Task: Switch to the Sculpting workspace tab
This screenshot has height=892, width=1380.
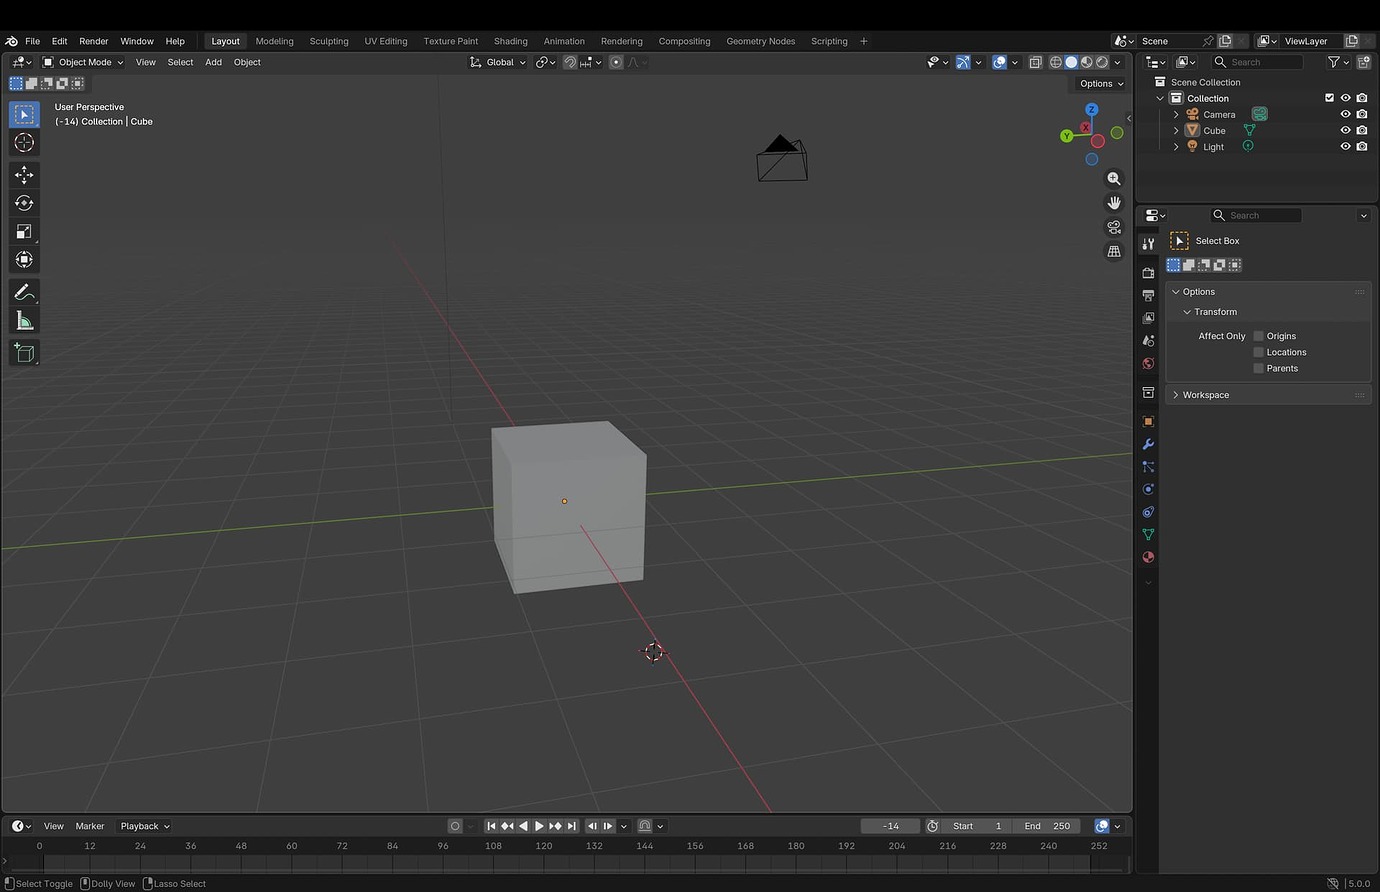Action: point(329,41)
